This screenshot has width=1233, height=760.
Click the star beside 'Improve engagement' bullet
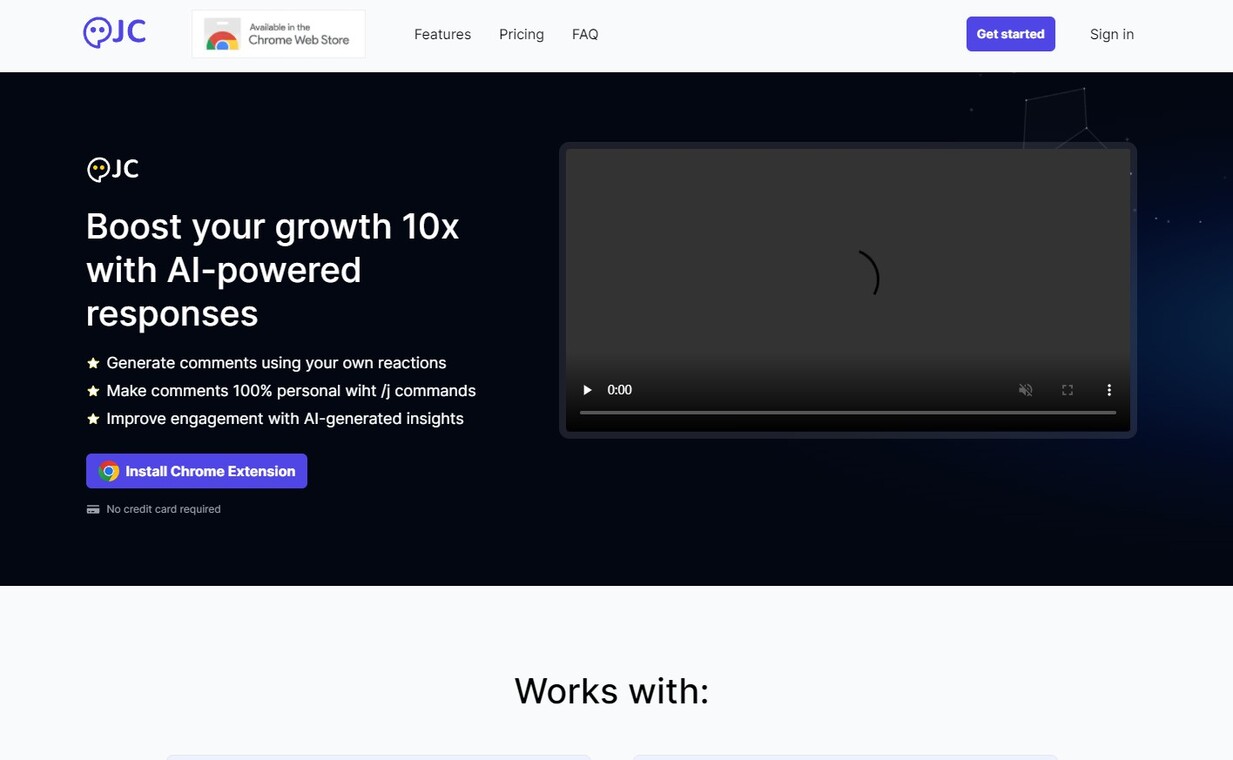[x=93, y=419]
